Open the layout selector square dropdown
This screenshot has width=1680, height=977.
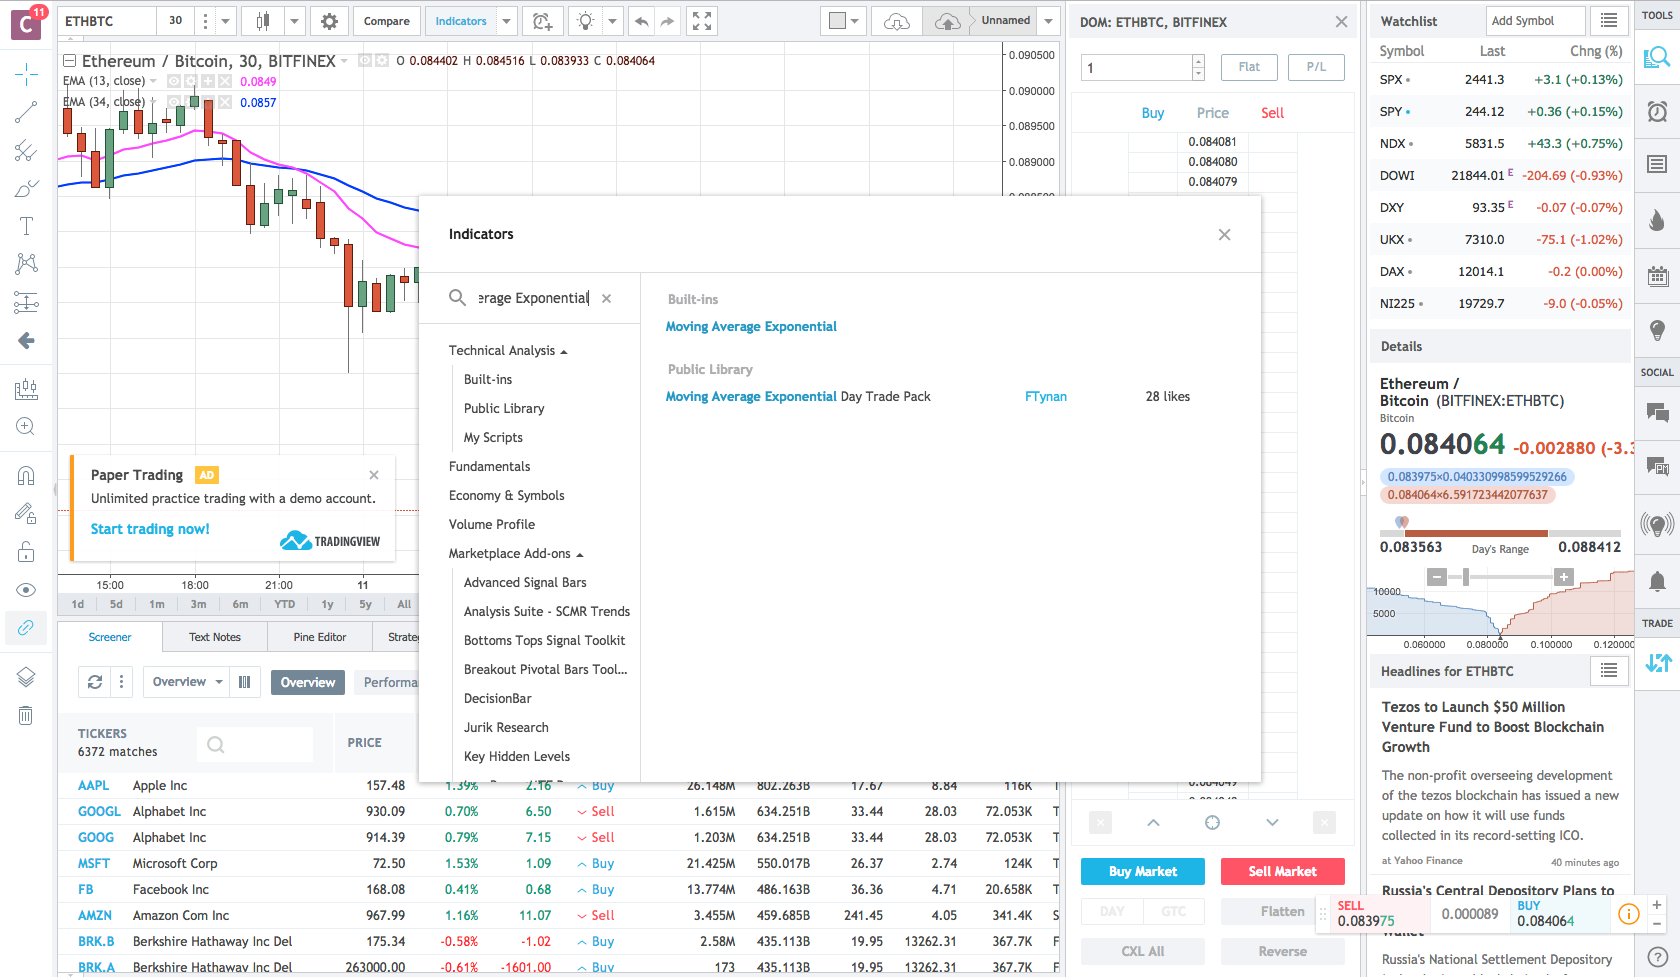(x=844, y=21)
